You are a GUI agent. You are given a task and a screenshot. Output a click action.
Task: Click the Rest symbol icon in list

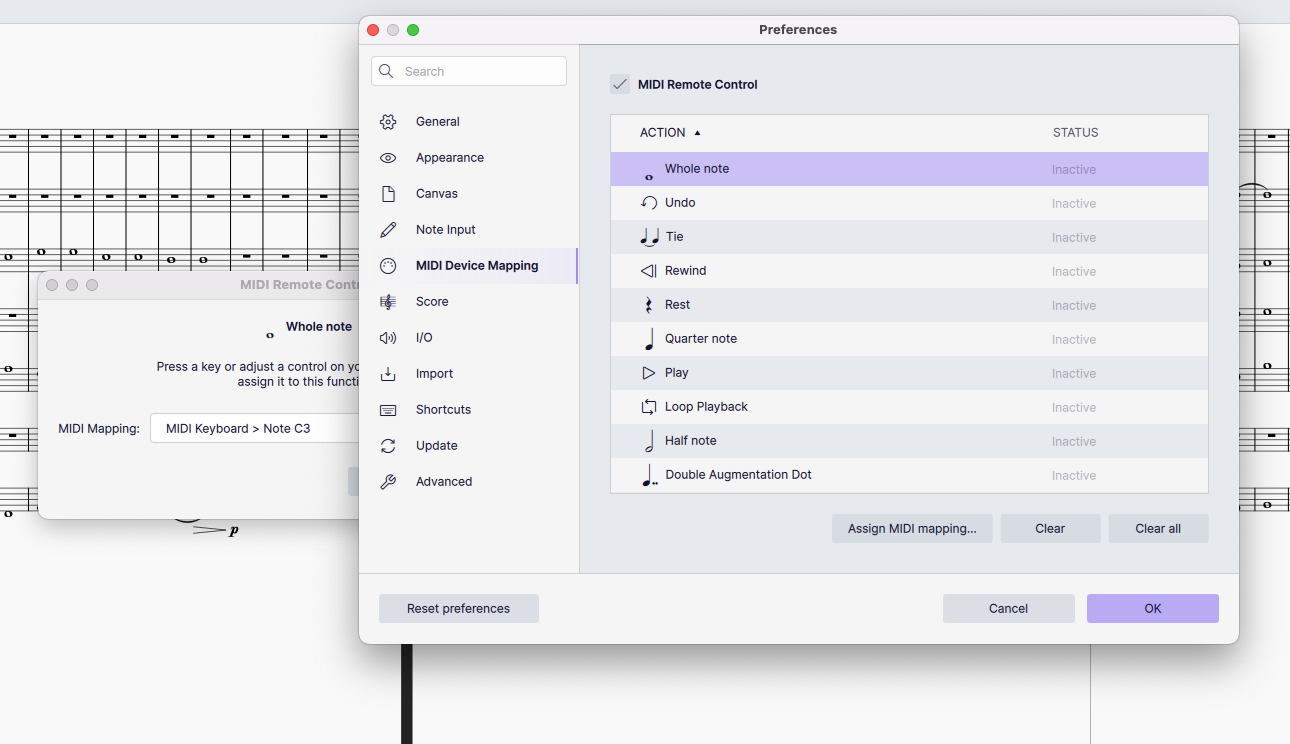click(649, 305)
